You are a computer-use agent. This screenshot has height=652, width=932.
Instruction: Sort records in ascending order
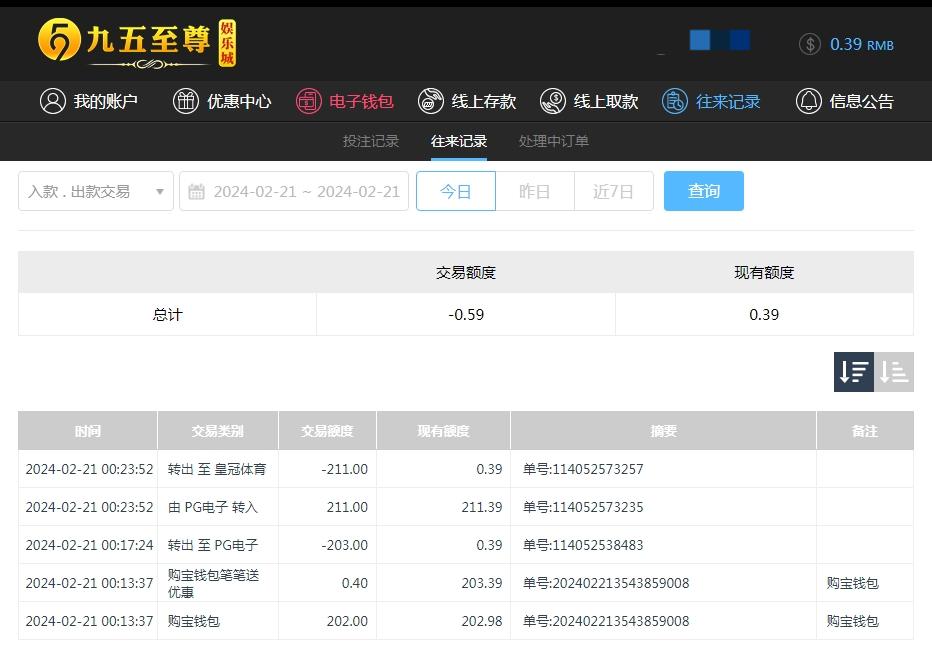pos(894,372)
